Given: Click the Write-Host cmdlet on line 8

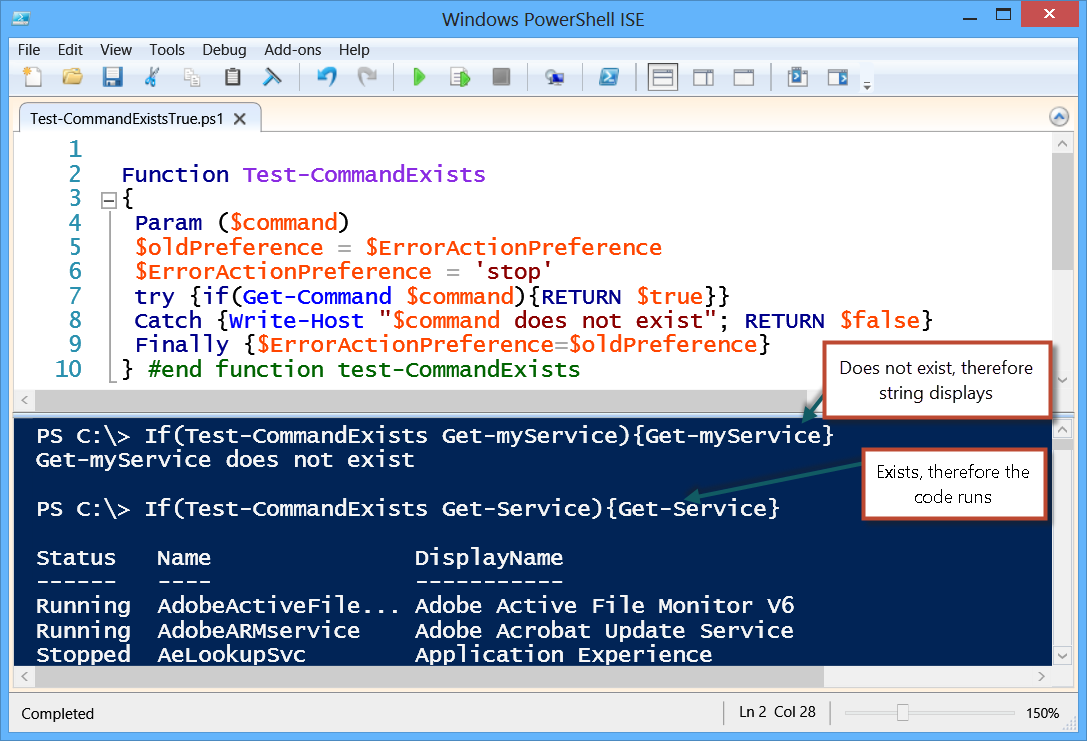Looking at the screenshot, I should (x=296, y=320).
